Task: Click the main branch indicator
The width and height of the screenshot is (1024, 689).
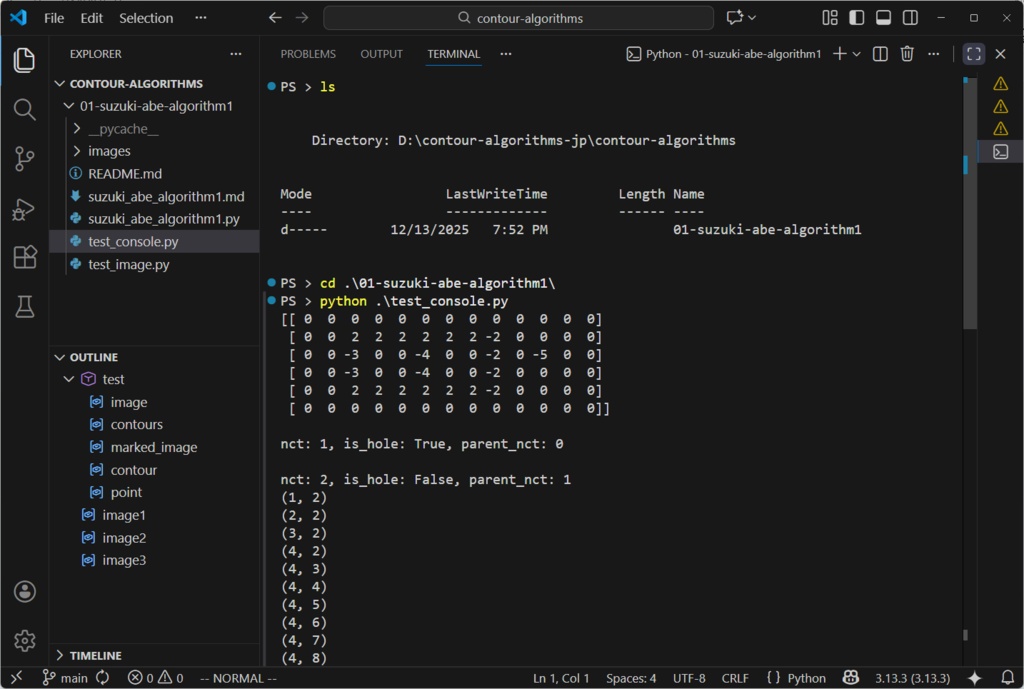Action: tap(64, 677)
